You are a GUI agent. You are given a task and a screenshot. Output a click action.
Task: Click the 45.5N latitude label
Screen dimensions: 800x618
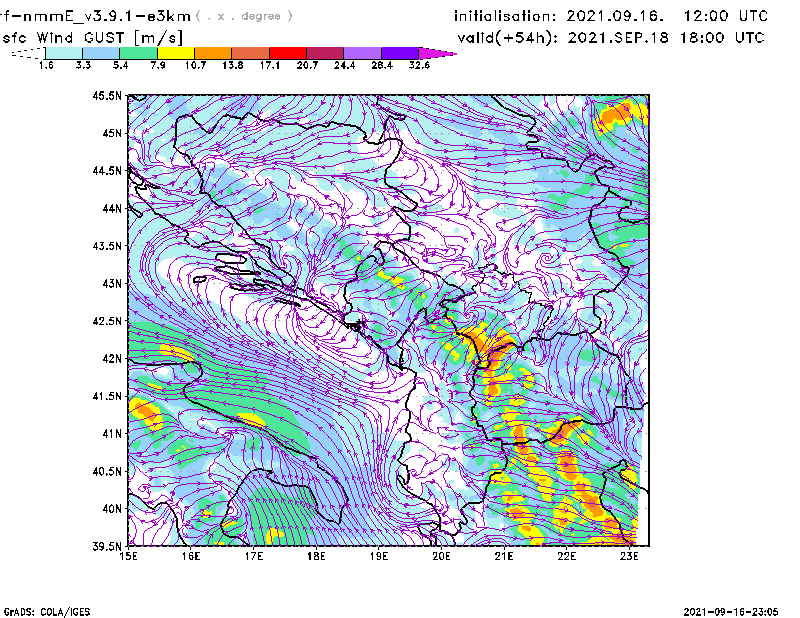click(x=108, y=95)
